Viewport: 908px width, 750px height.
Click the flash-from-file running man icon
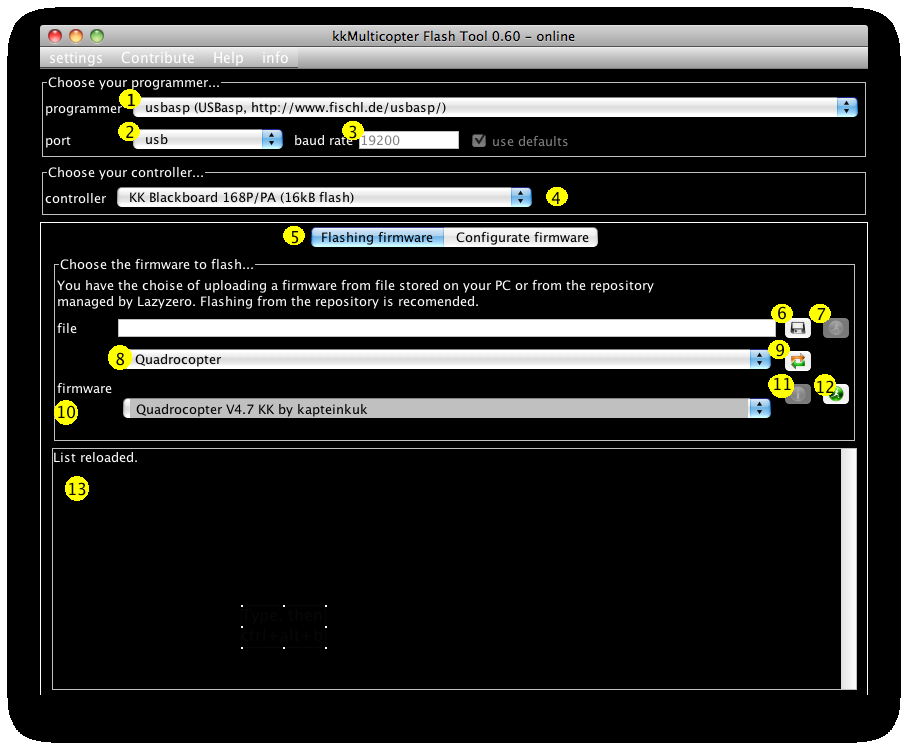836,328
